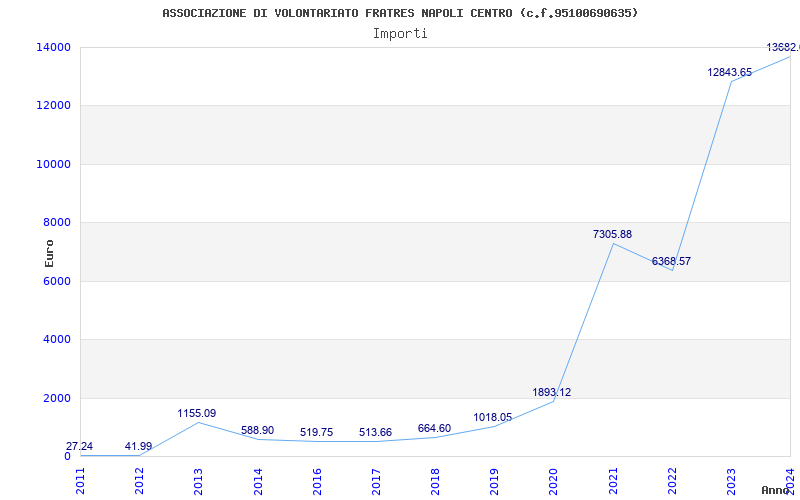This screenshot has height=500, width=800.
Task: Click the 2017 x-axis year label
Action: (x=377, y=481)
